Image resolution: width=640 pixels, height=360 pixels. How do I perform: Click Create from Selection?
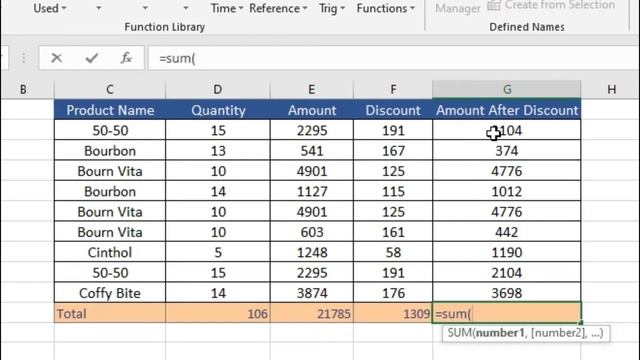pos(551,5)
